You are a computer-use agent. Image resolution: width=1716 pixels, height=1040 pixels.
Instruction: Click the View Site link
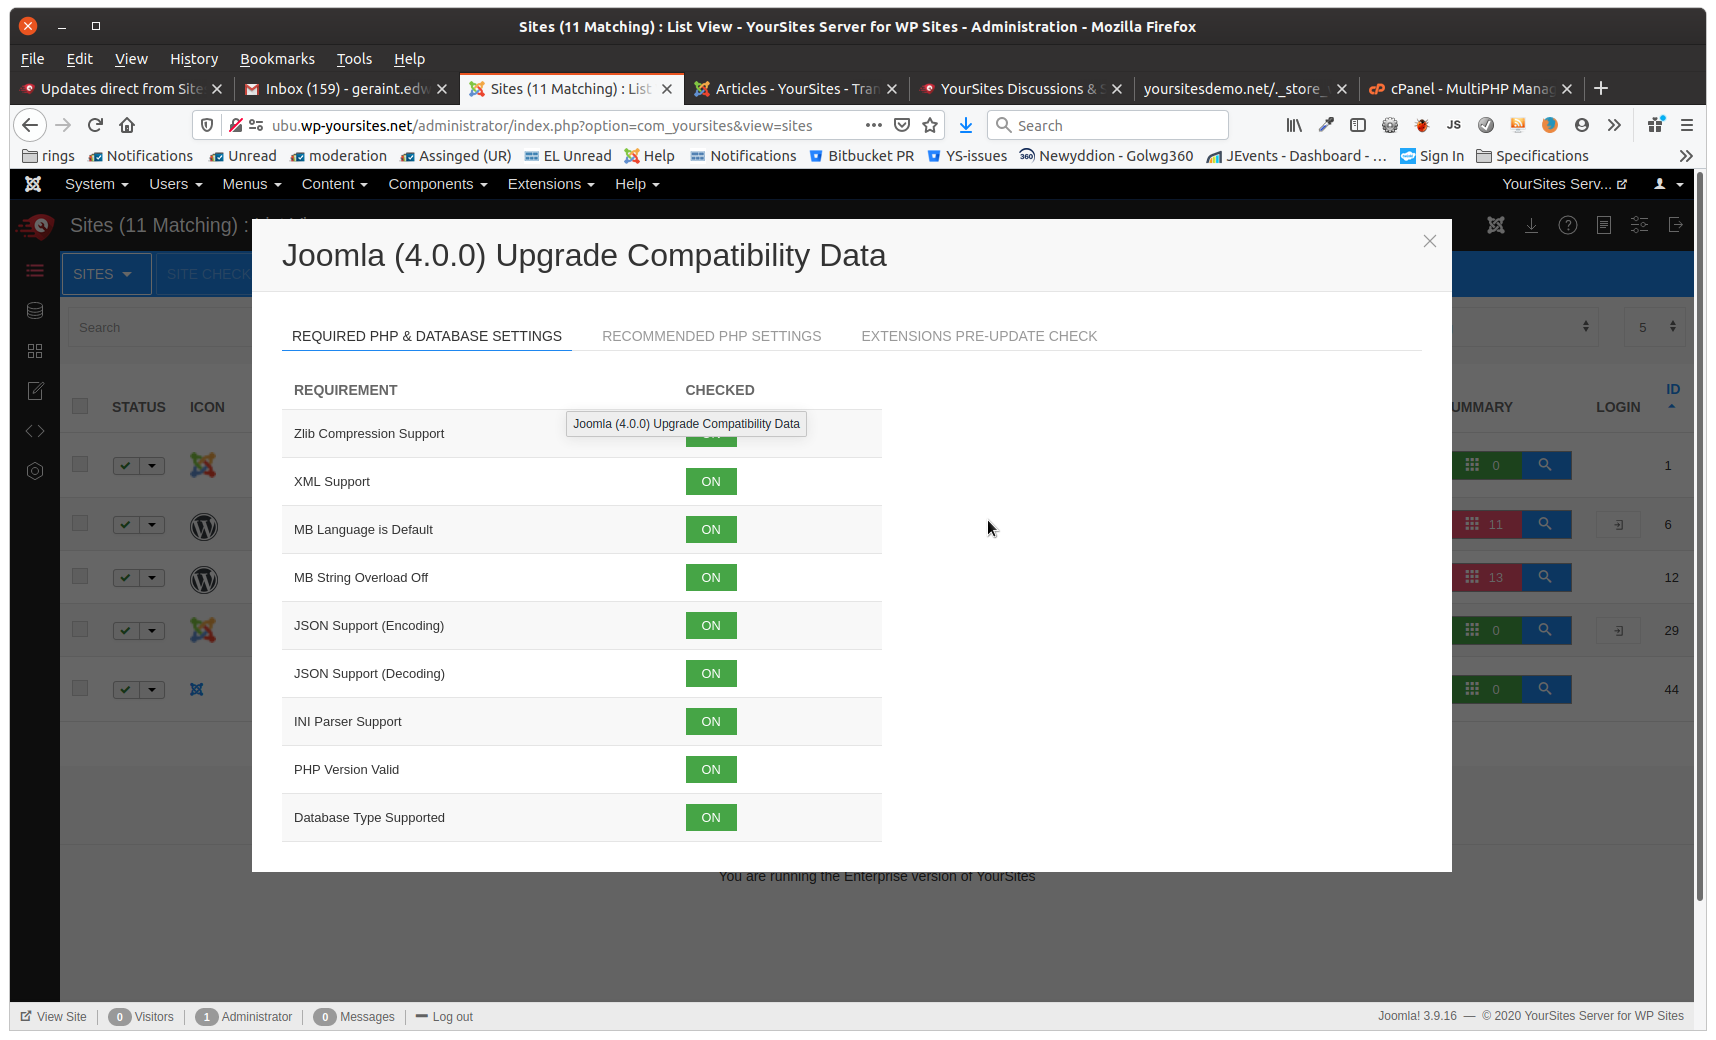point(54,1017)
